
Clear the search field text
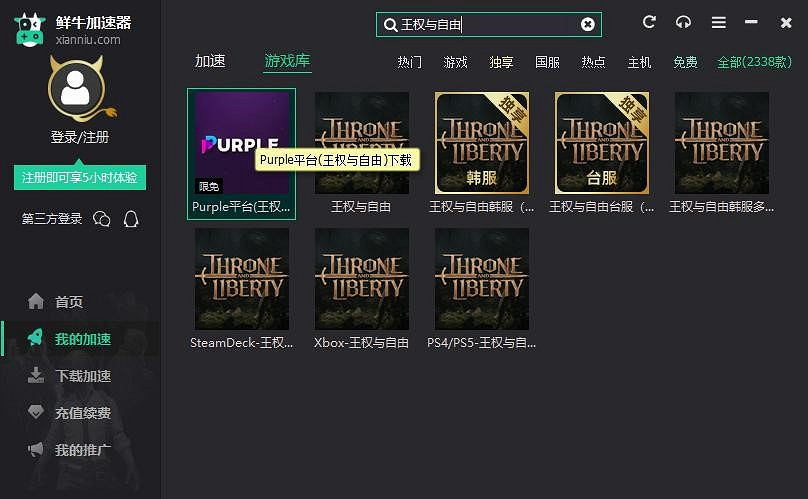[x=588, y=24]
